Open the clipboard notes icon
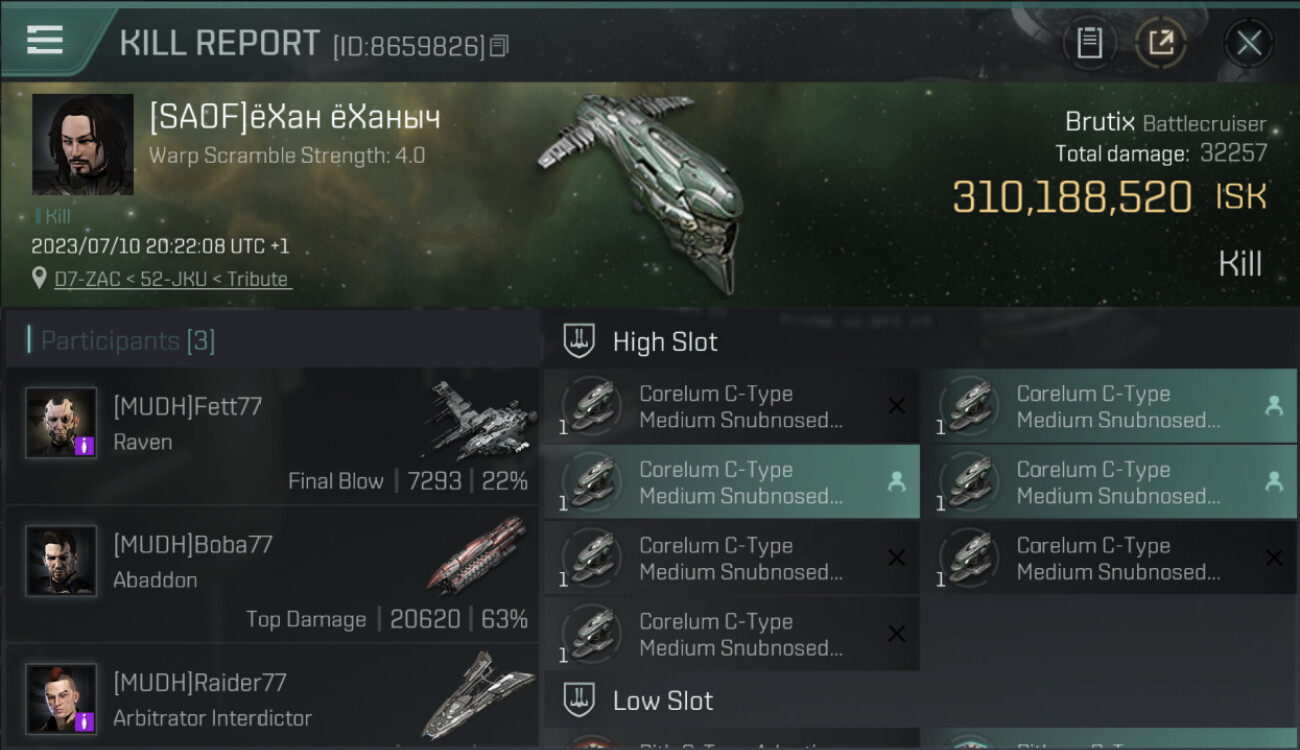 point(1089,43)
